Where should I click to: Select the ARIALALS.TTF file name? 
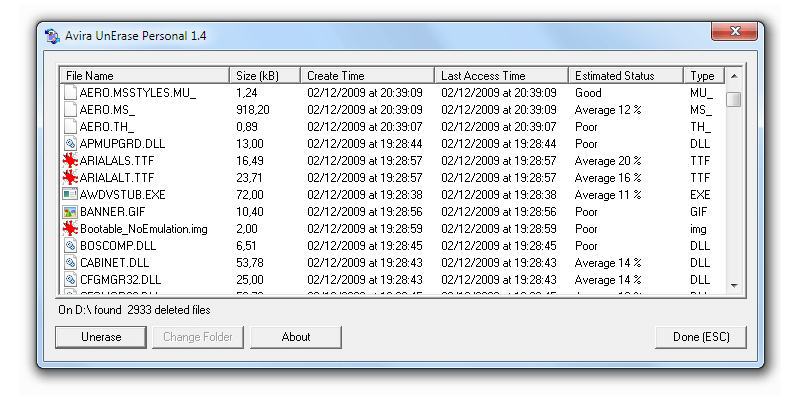(117, 161)
